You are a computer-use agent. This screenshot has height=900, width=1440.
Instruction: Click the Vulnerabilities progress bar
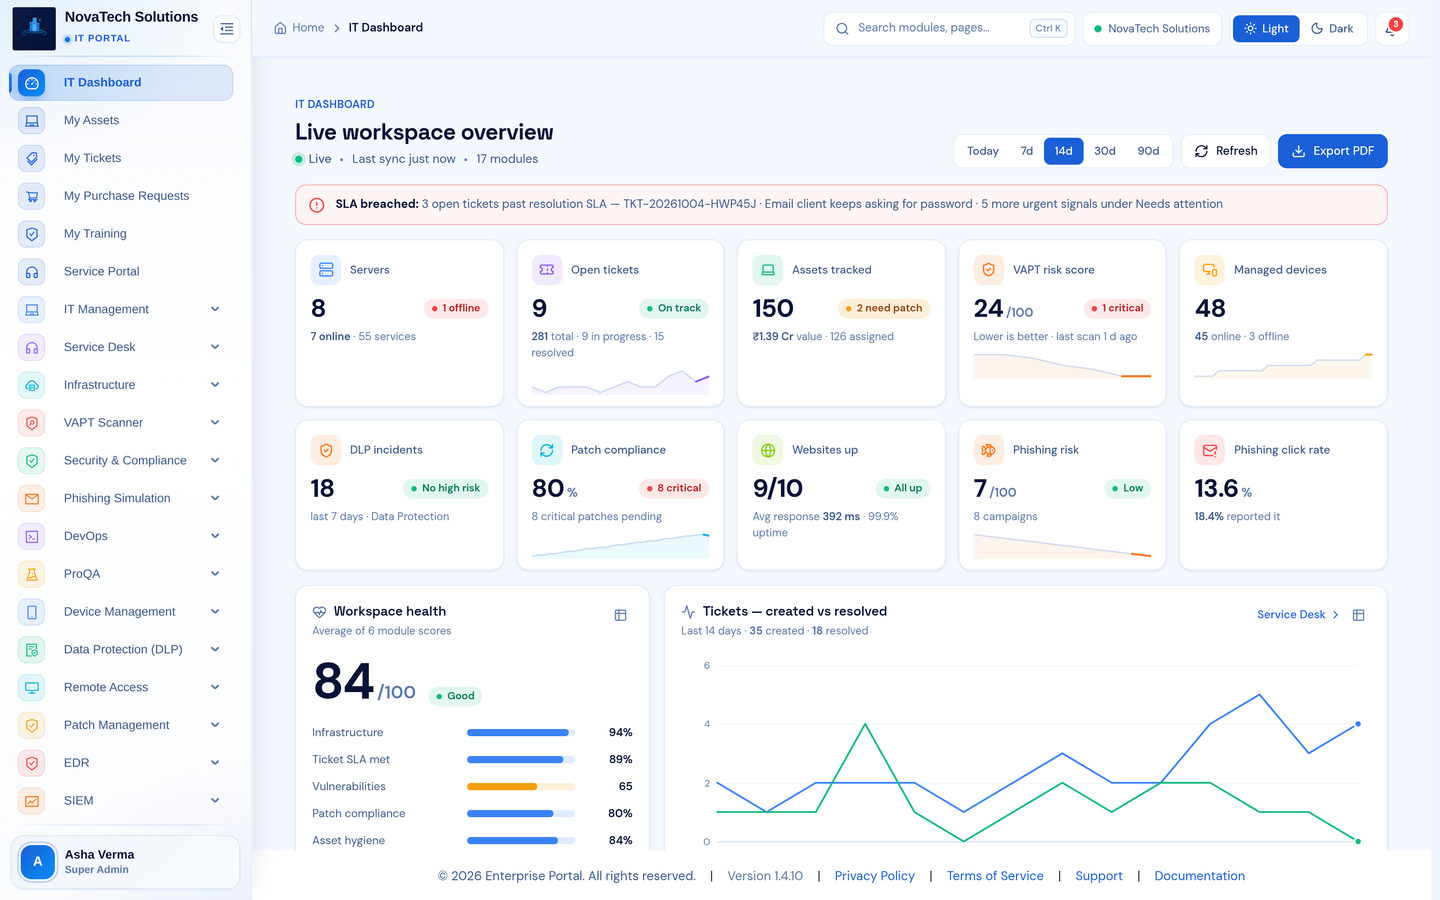(521, 787)
